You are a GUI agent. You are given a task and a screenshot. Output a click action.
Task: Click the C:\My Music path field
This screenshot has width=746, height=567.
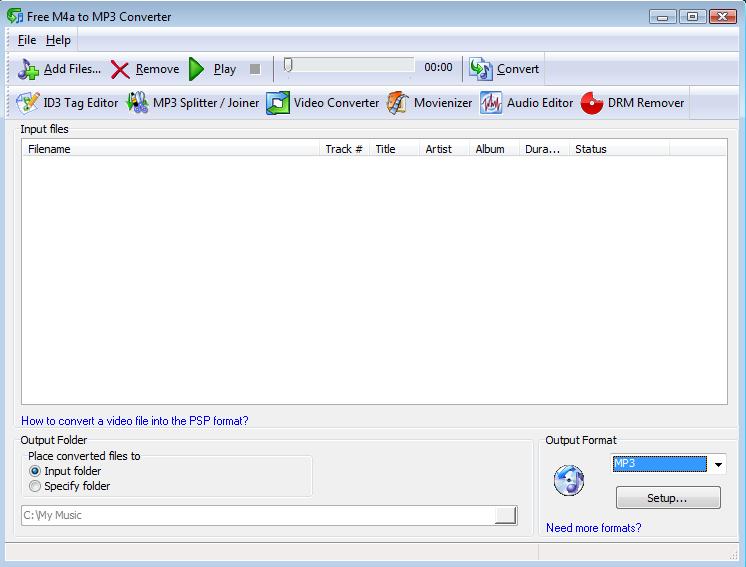point(258,515)
